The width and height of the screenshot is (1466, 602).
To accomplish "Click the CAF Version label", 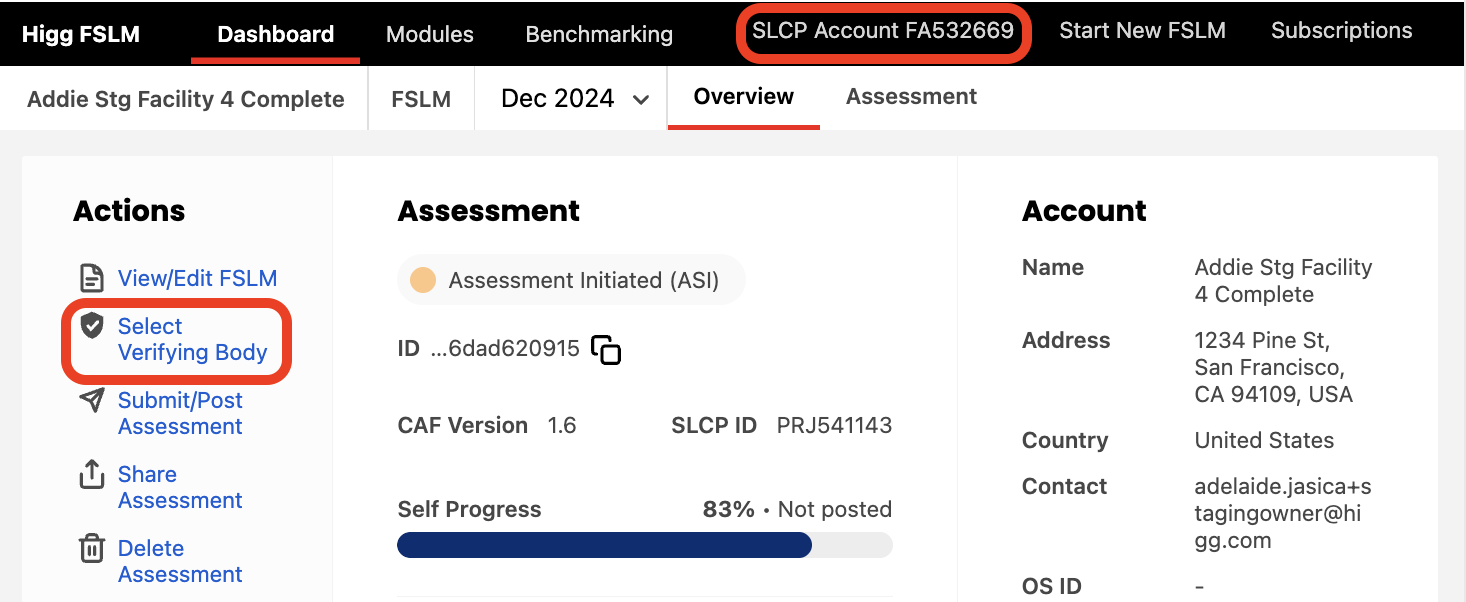I will coord(463,425).
